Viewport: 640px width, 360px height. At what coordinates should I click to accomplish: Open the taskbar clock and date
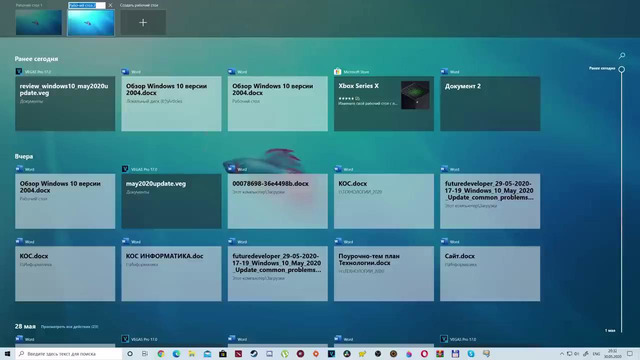click(613, 354)
